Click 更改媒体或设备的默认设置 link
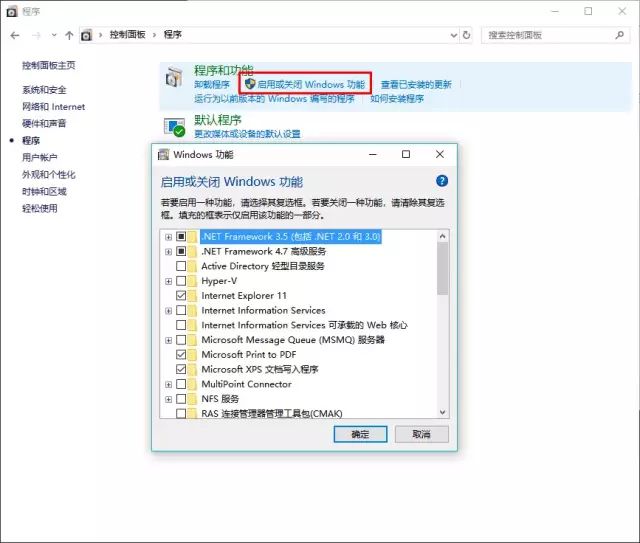 (247, 134)
